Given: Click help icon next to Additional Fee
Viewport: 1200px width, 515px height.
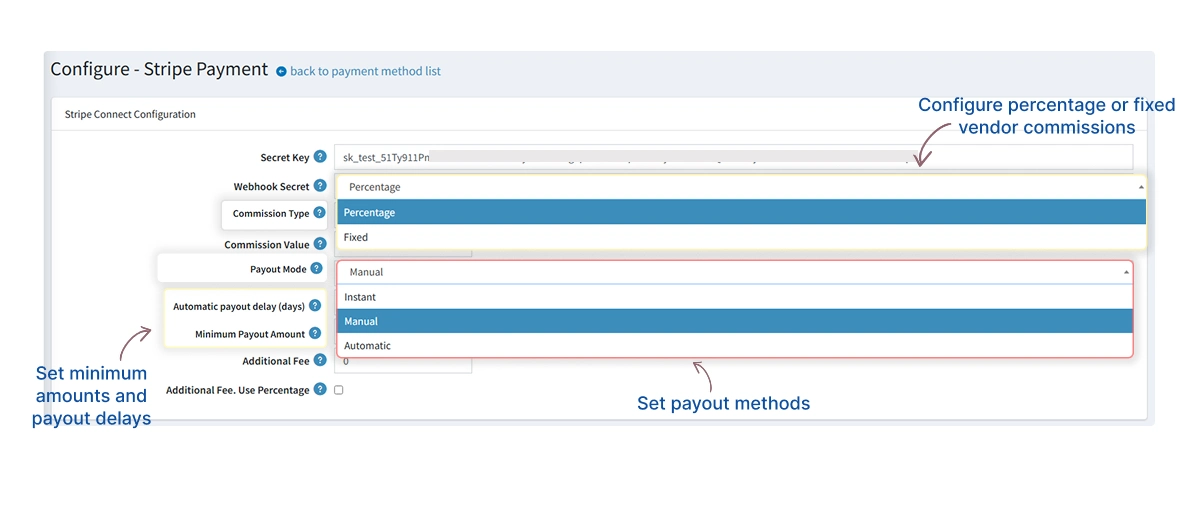Looking at the screenshot, I should [x=320, y=360].
